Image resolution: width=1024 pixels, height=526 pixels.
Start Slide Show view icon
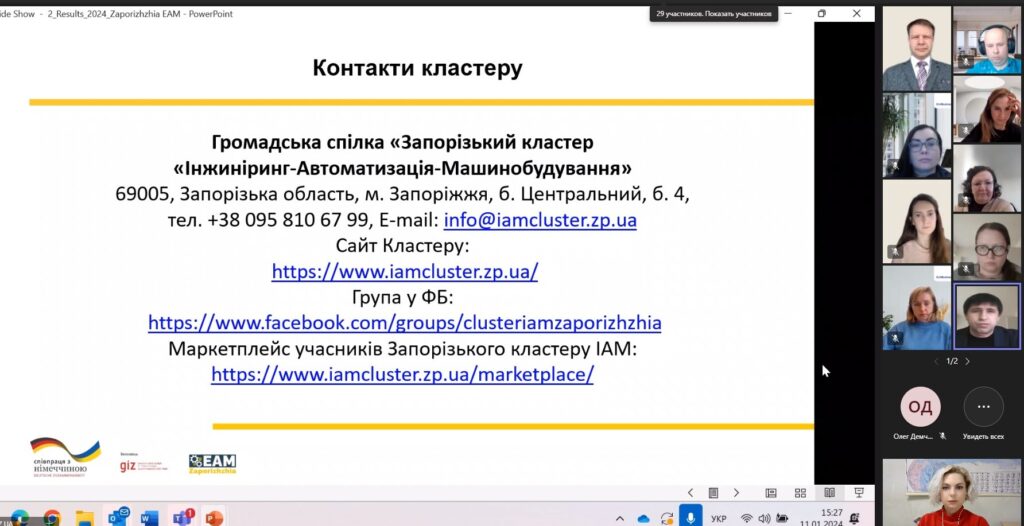coord(859,493)
